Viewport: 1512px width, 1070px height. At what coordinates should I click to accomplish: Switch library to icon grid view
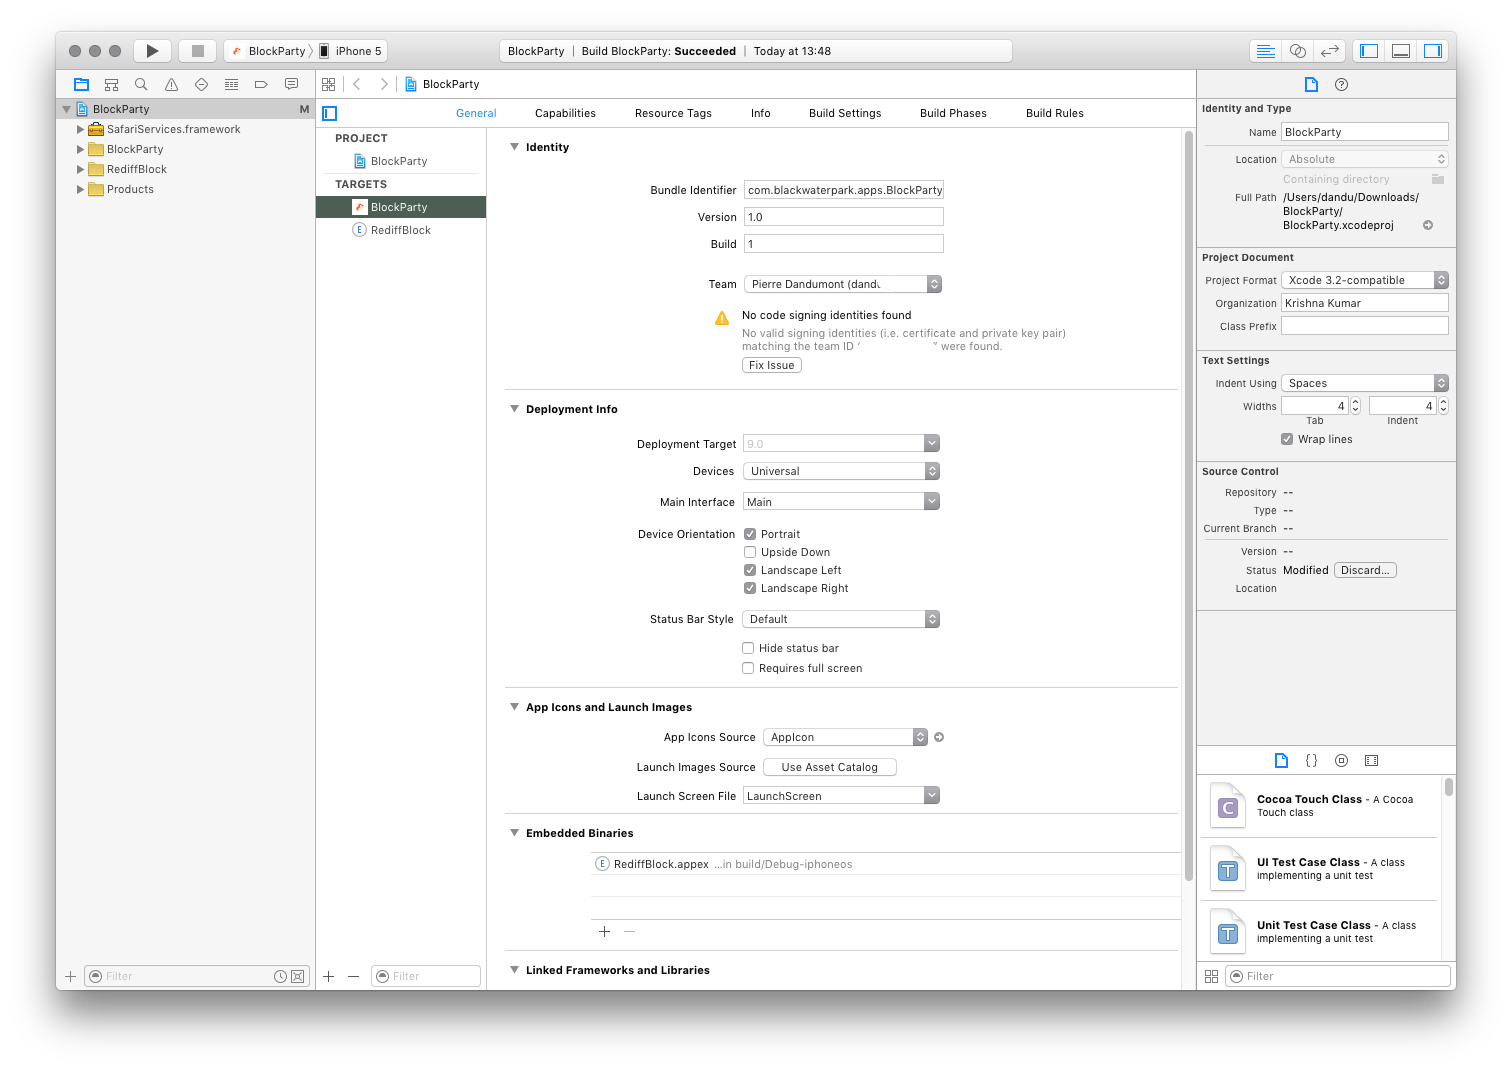point(1211,976)
